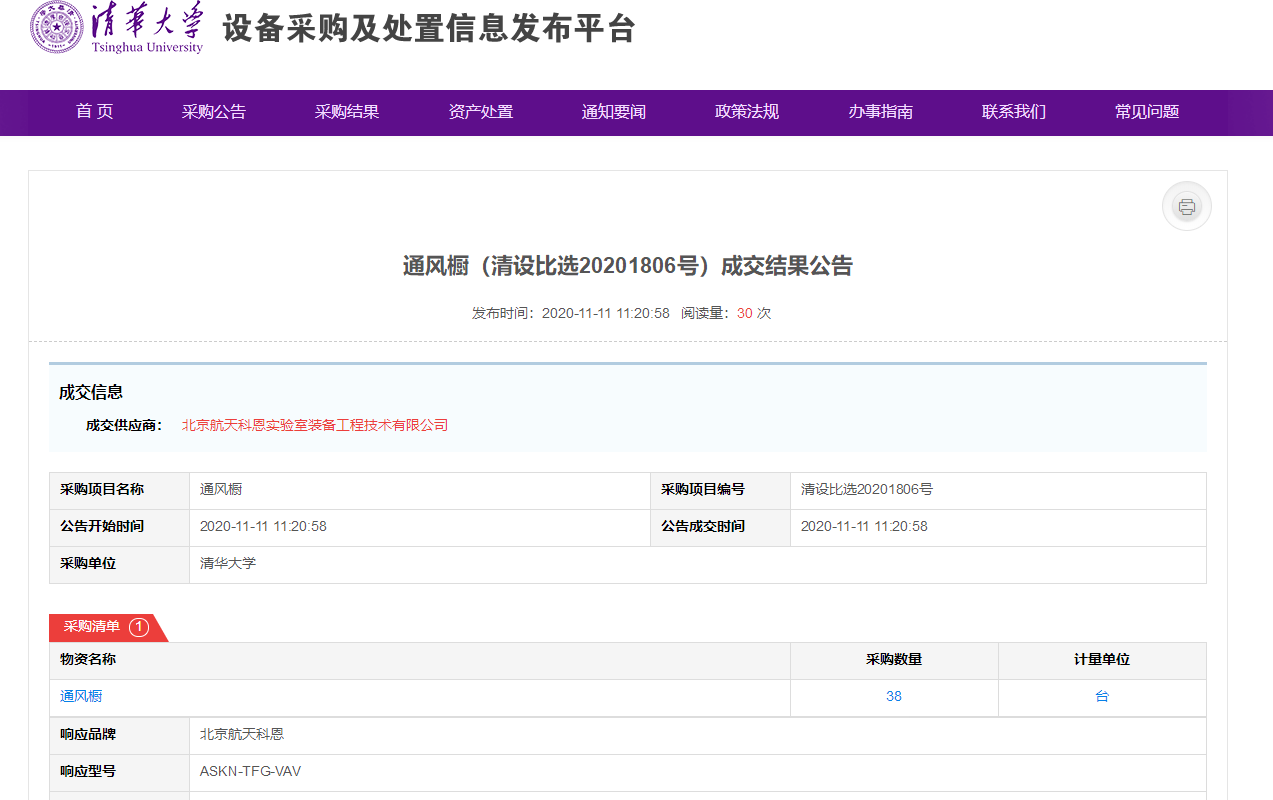The width and height of the screenshot is (1273, 800).
Task: Open the 办事指南 page
Action: (x=879, y=112)
